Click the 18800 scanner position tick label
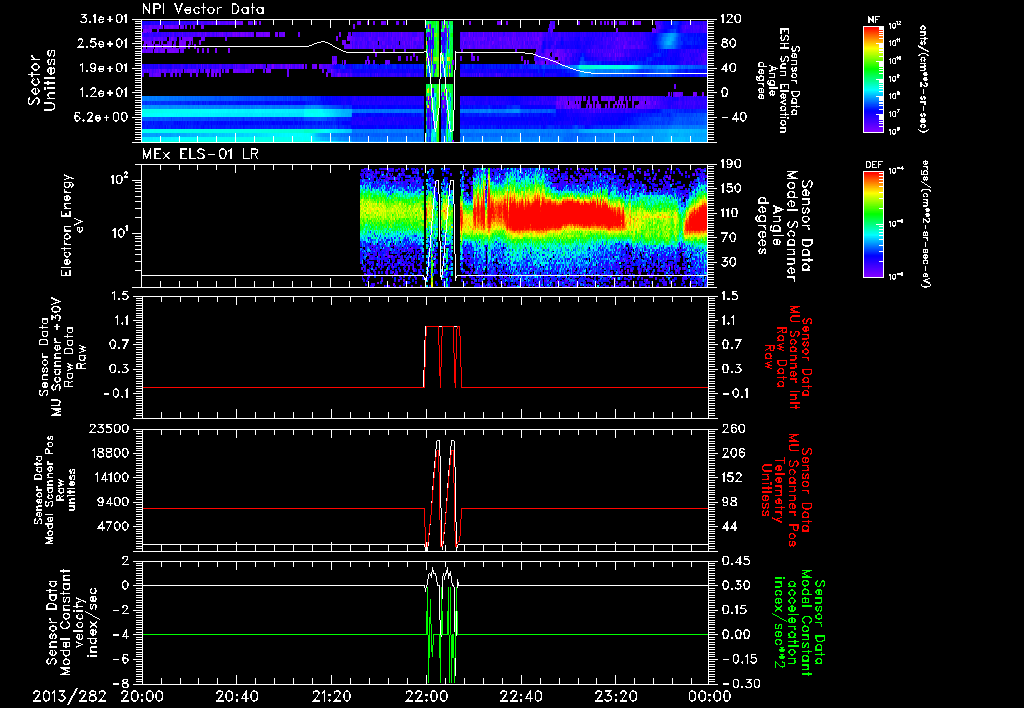 [x=109, y=453]
